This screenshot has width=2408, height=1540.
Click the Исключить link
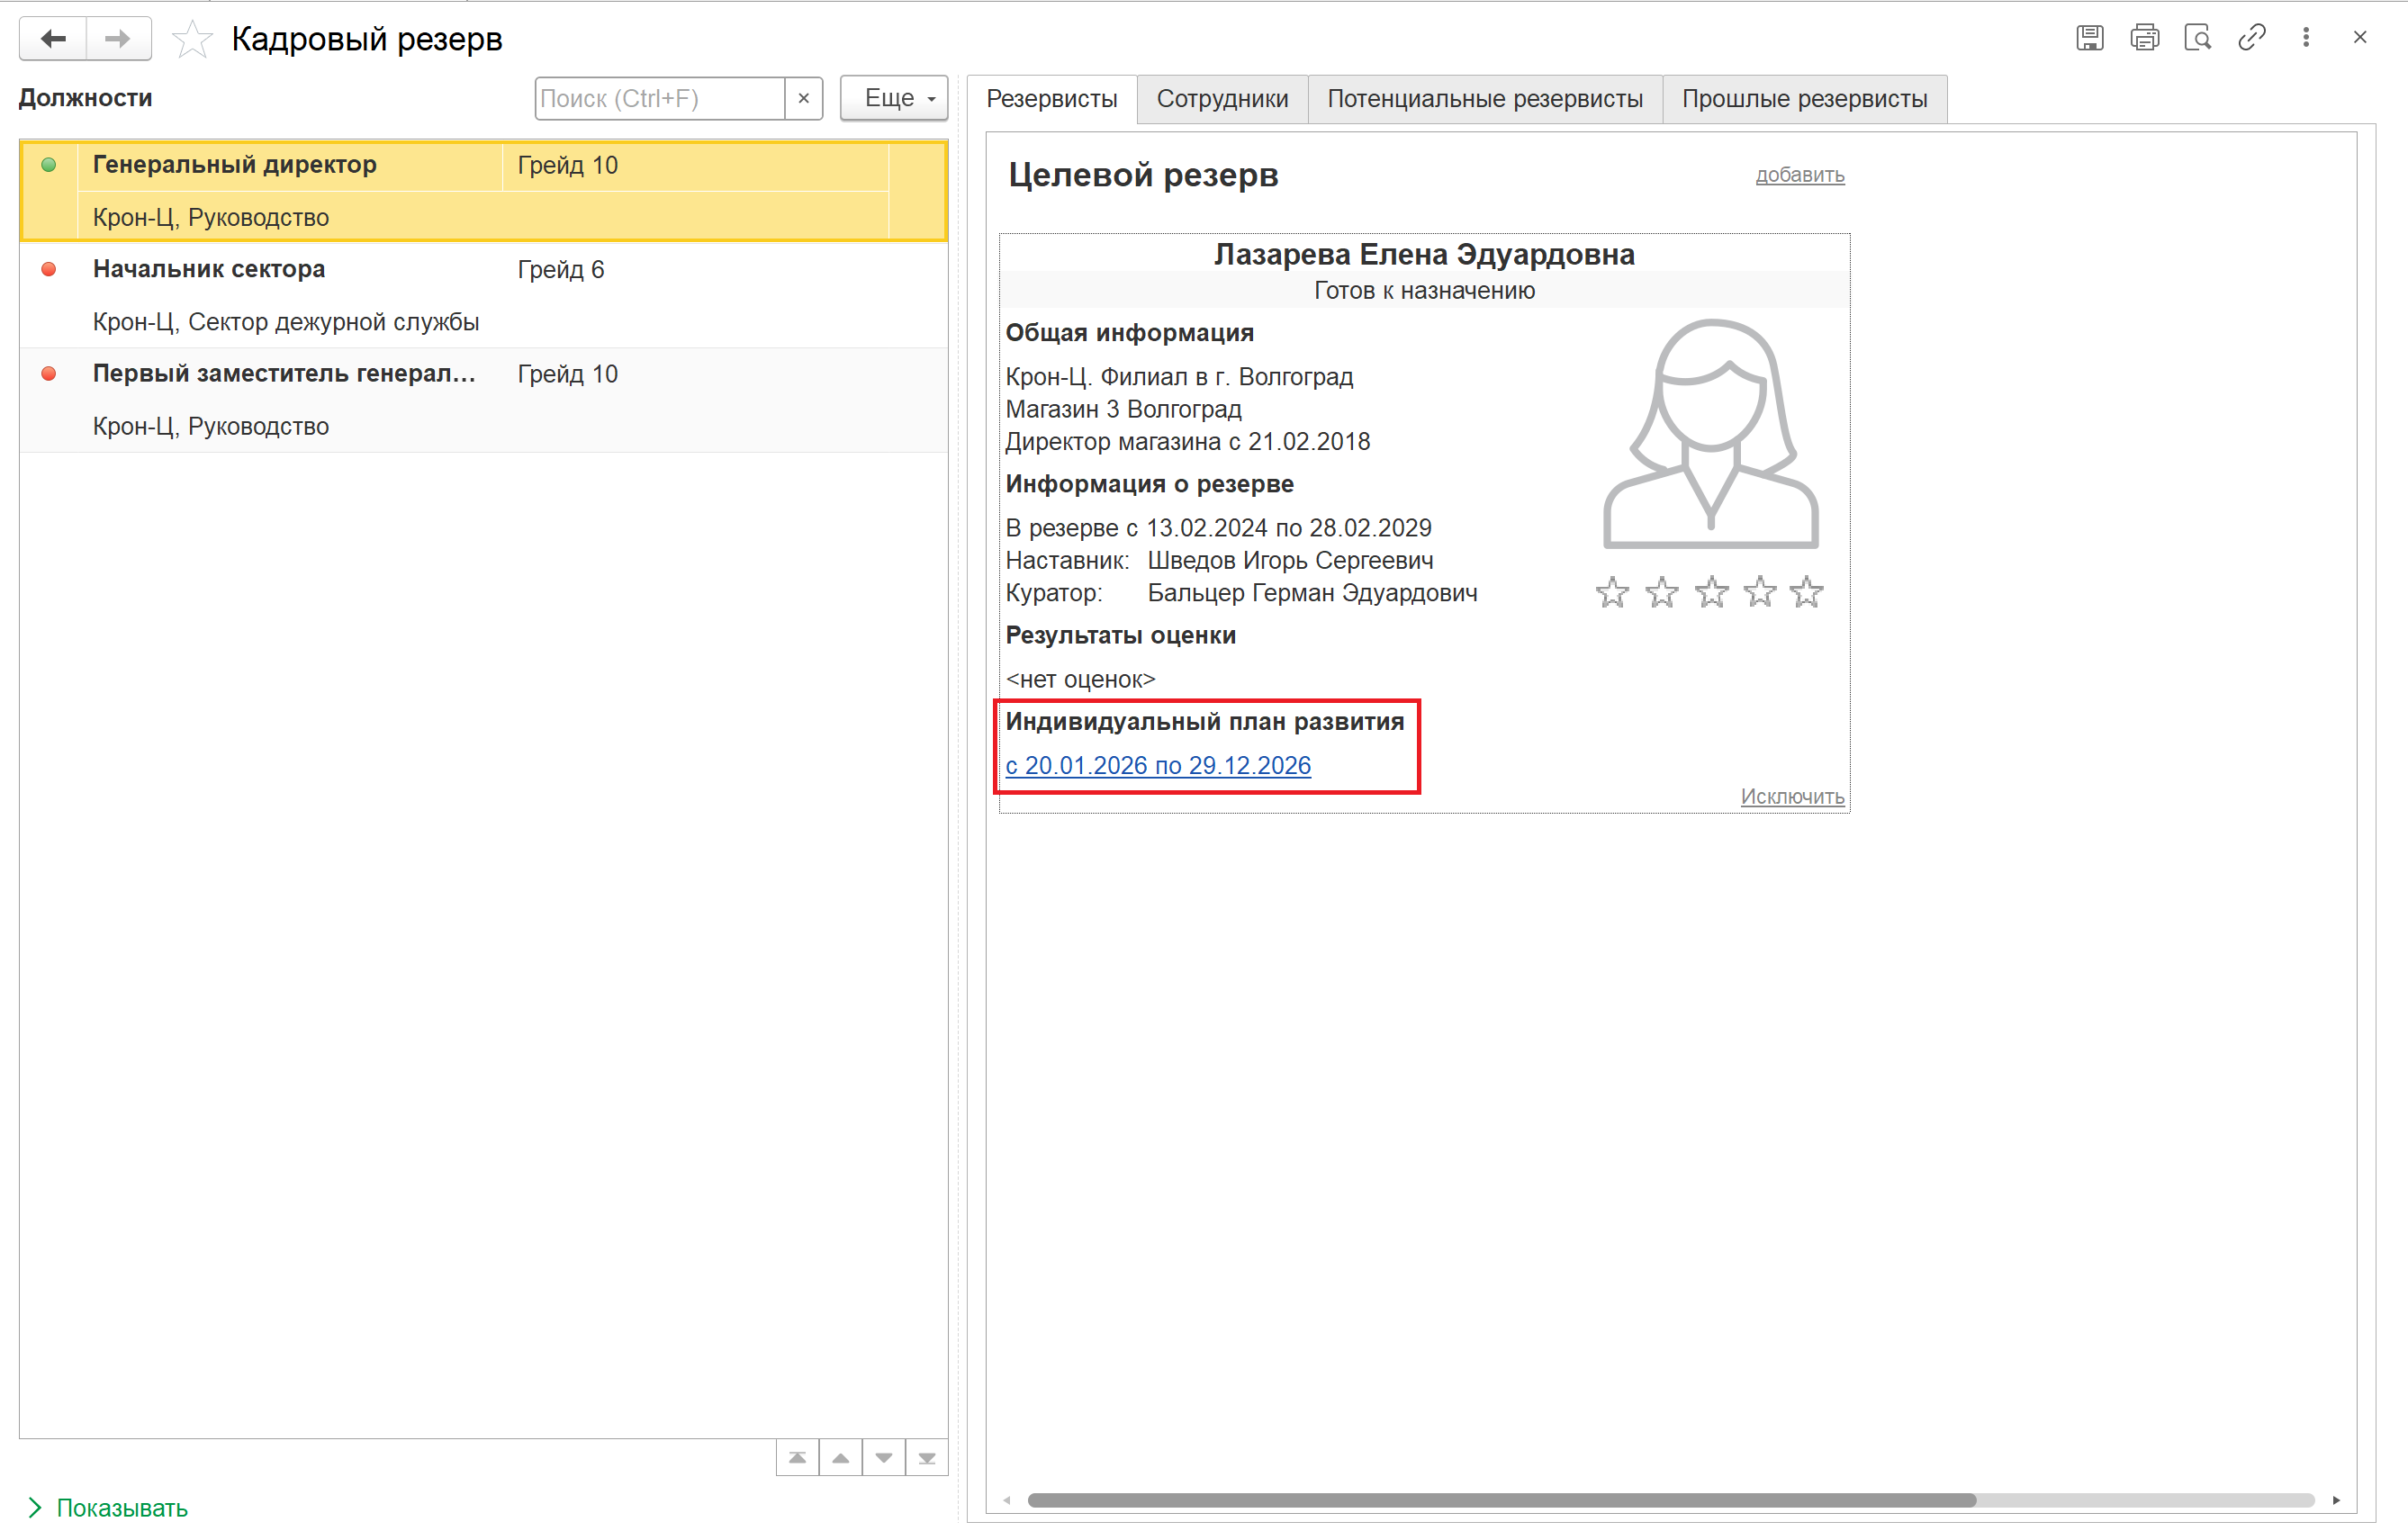click(1791, 796)
